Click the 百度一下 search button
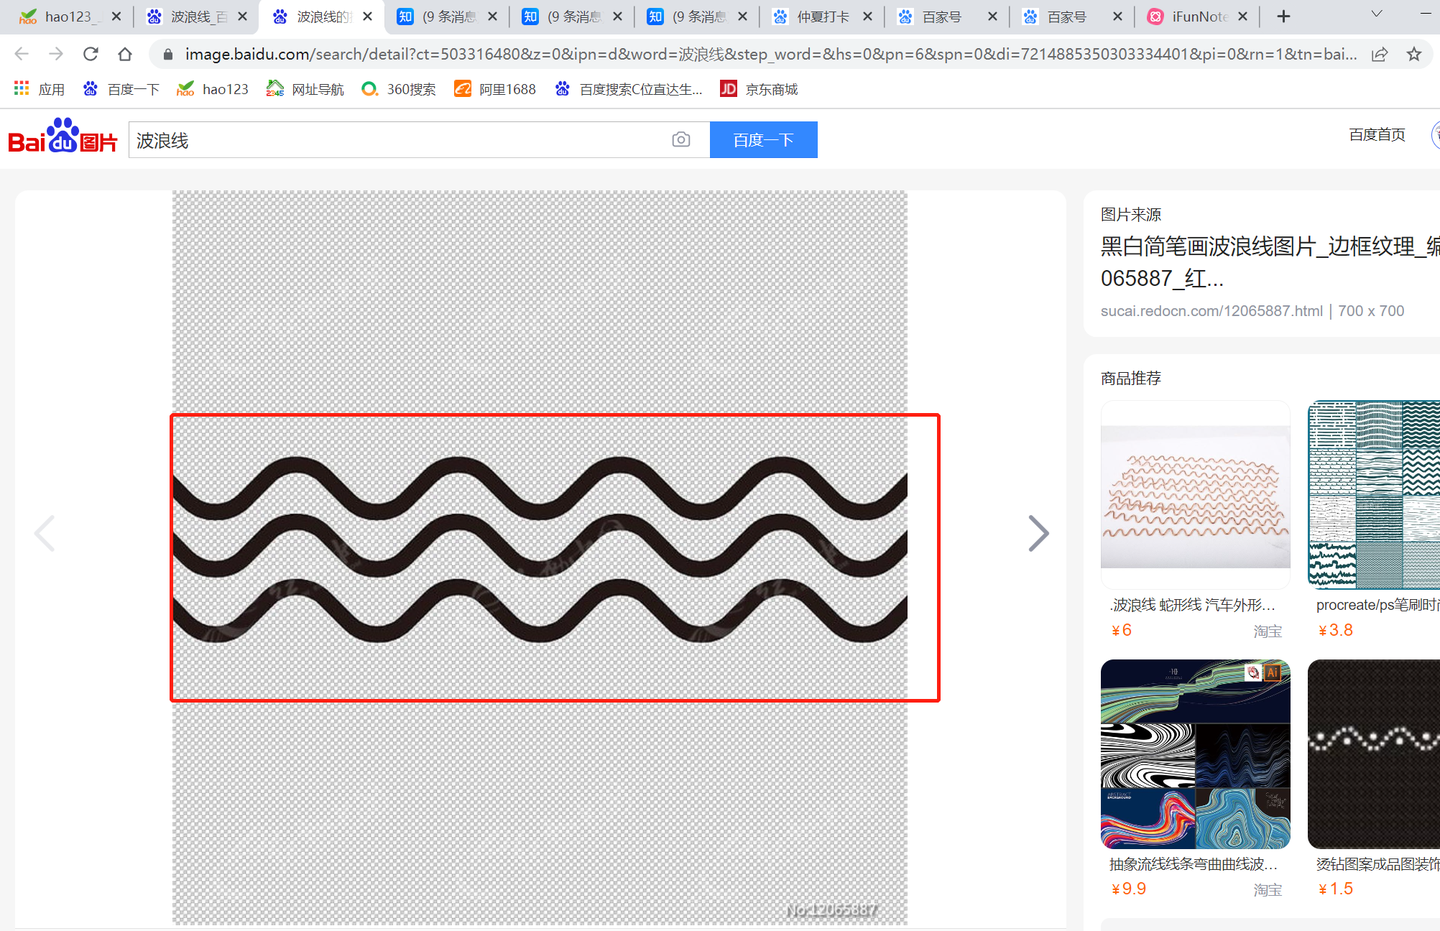Image resolution: width=1440 pixels, height=931 pixels. pos(763,139)
